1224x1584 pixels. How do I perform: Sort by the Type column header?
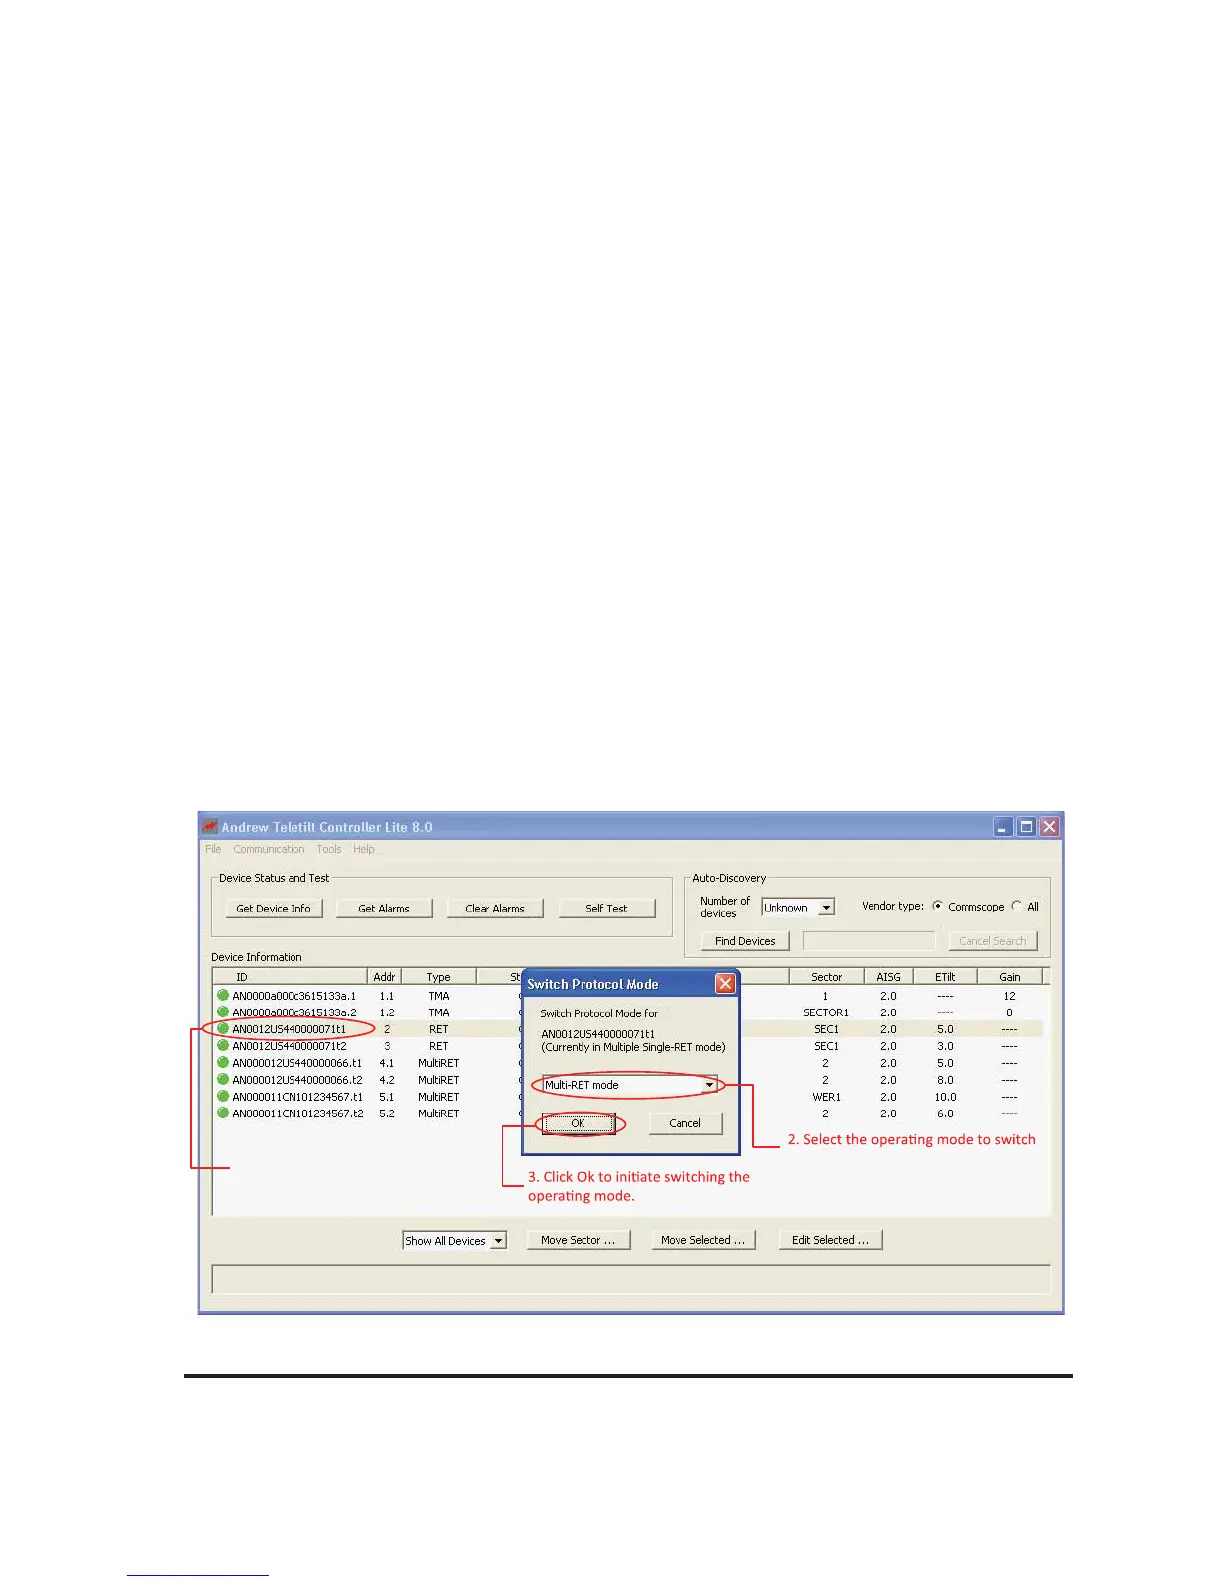point(439,977)
